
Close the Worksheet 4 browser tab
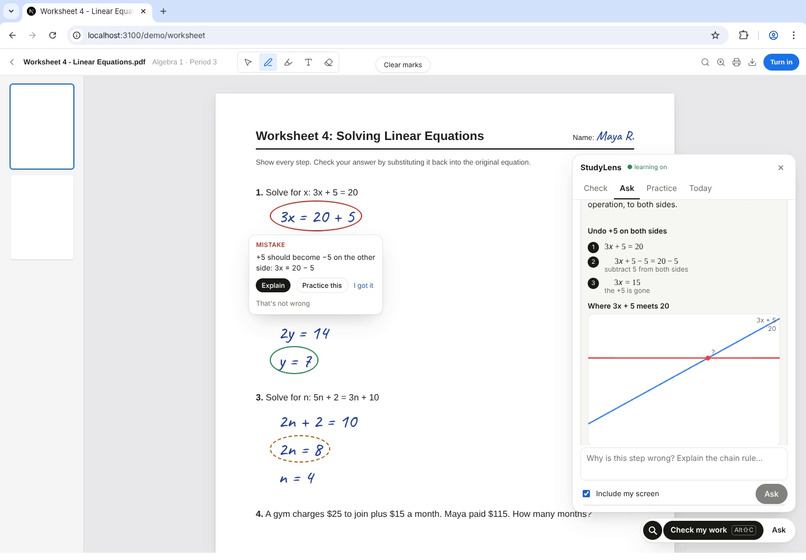(143, 11)
